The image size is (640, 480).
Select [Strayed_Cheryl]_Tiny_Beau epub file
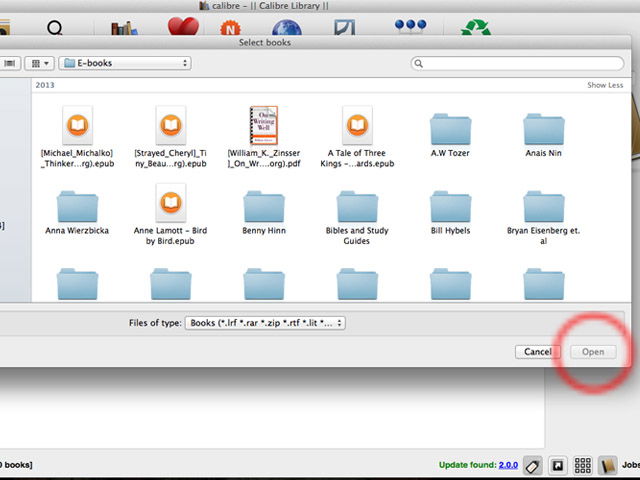(171, 137)
